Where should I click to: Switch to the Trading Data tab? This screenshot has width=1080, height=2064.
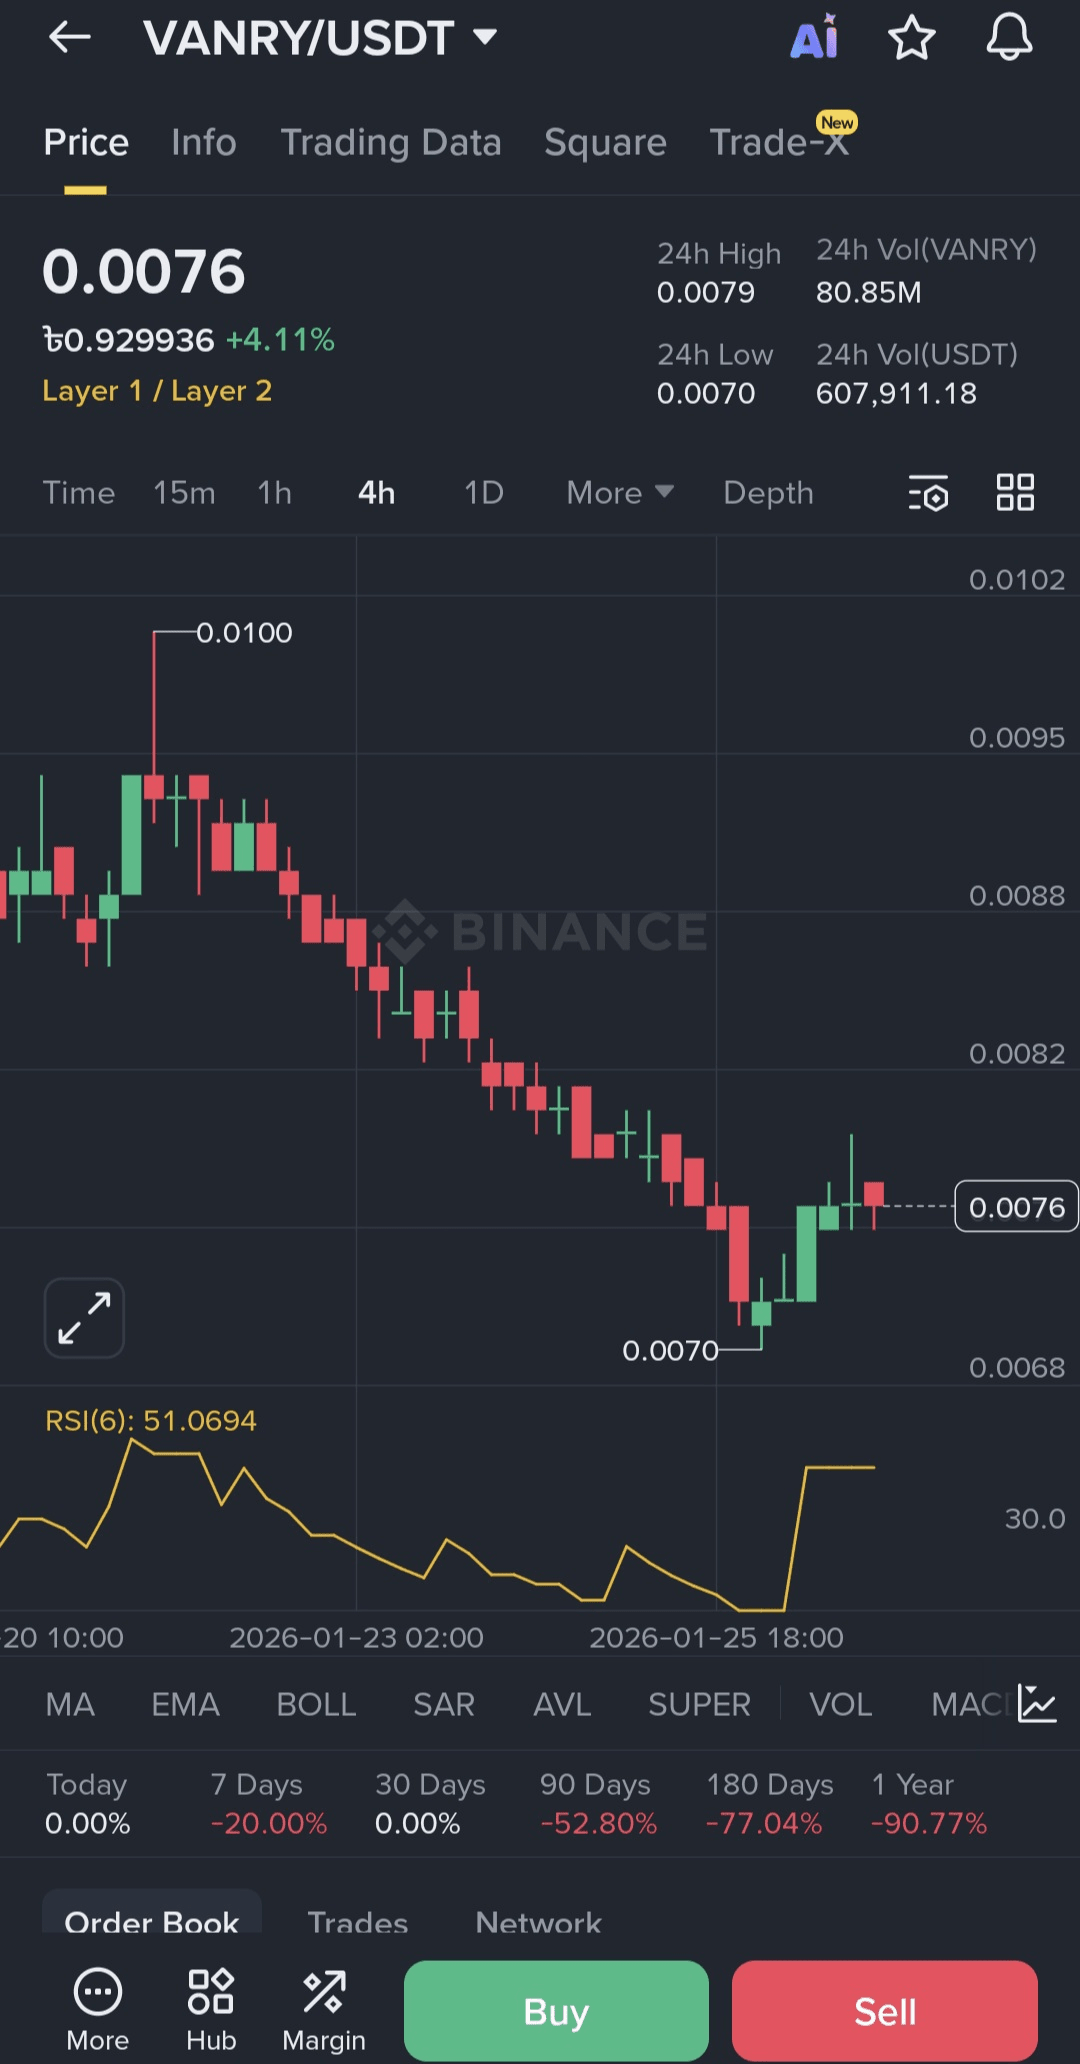pos(391,143)
